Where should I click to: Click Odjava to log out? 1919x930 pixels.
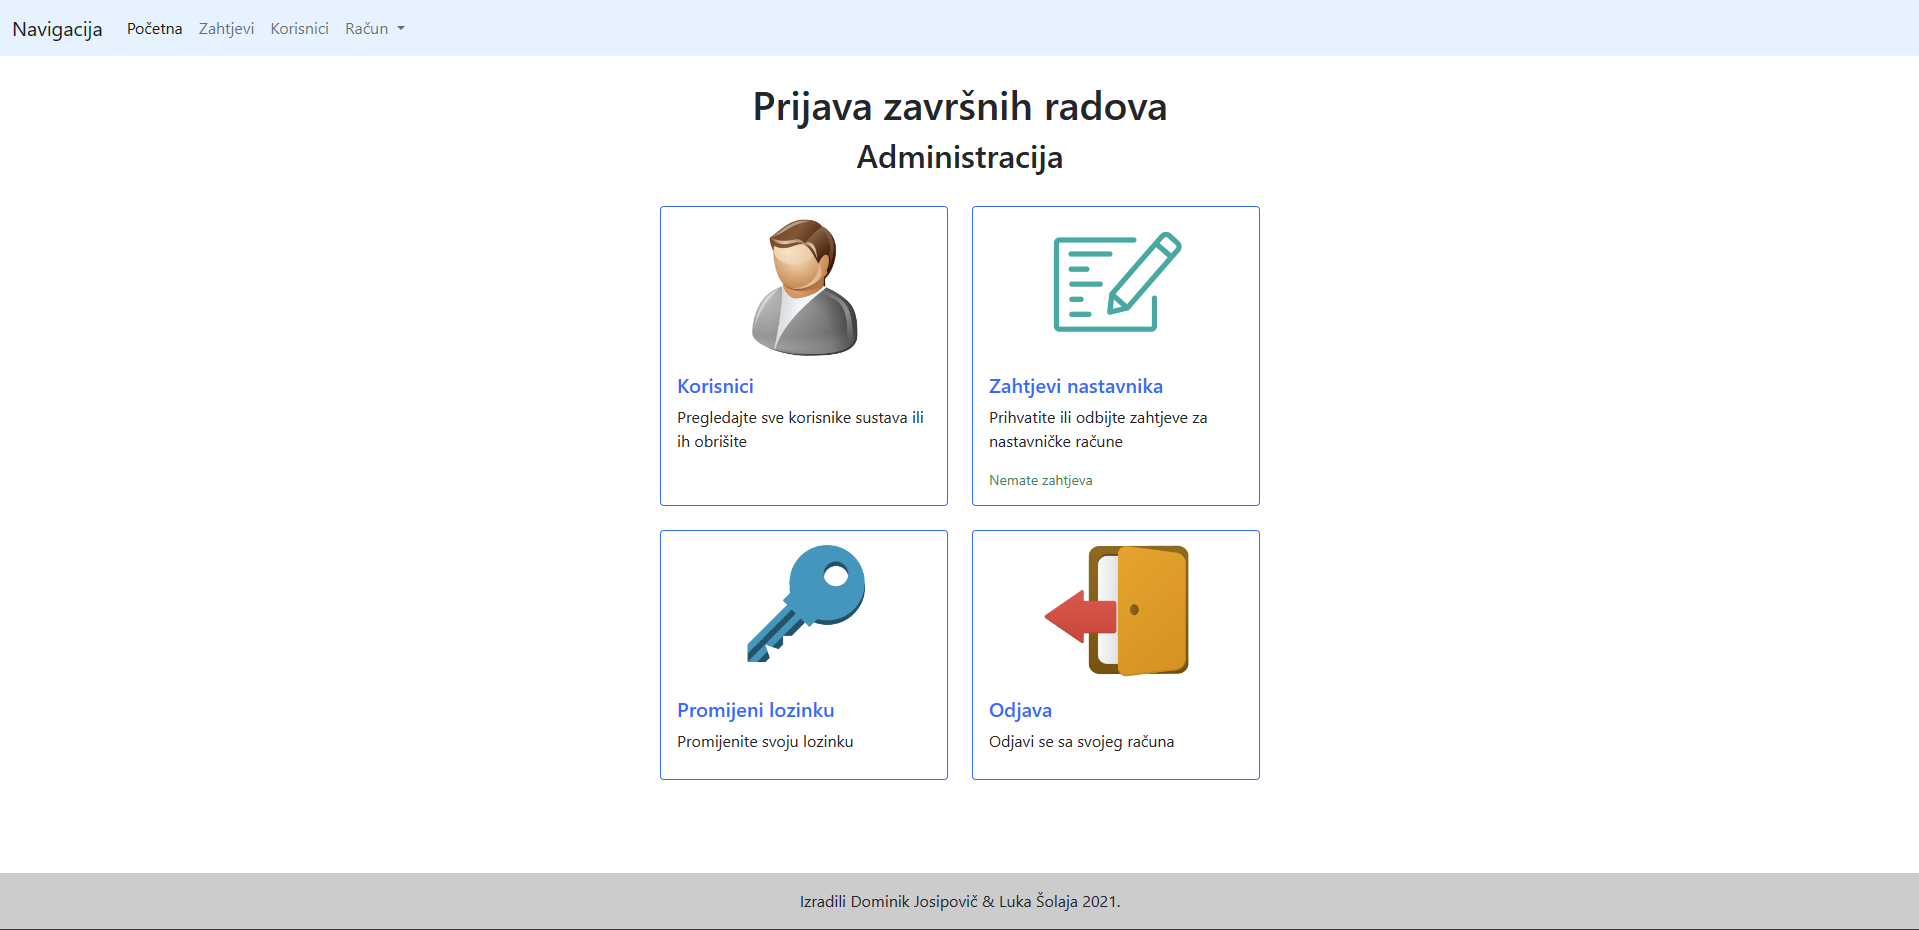click(1021, 710)
